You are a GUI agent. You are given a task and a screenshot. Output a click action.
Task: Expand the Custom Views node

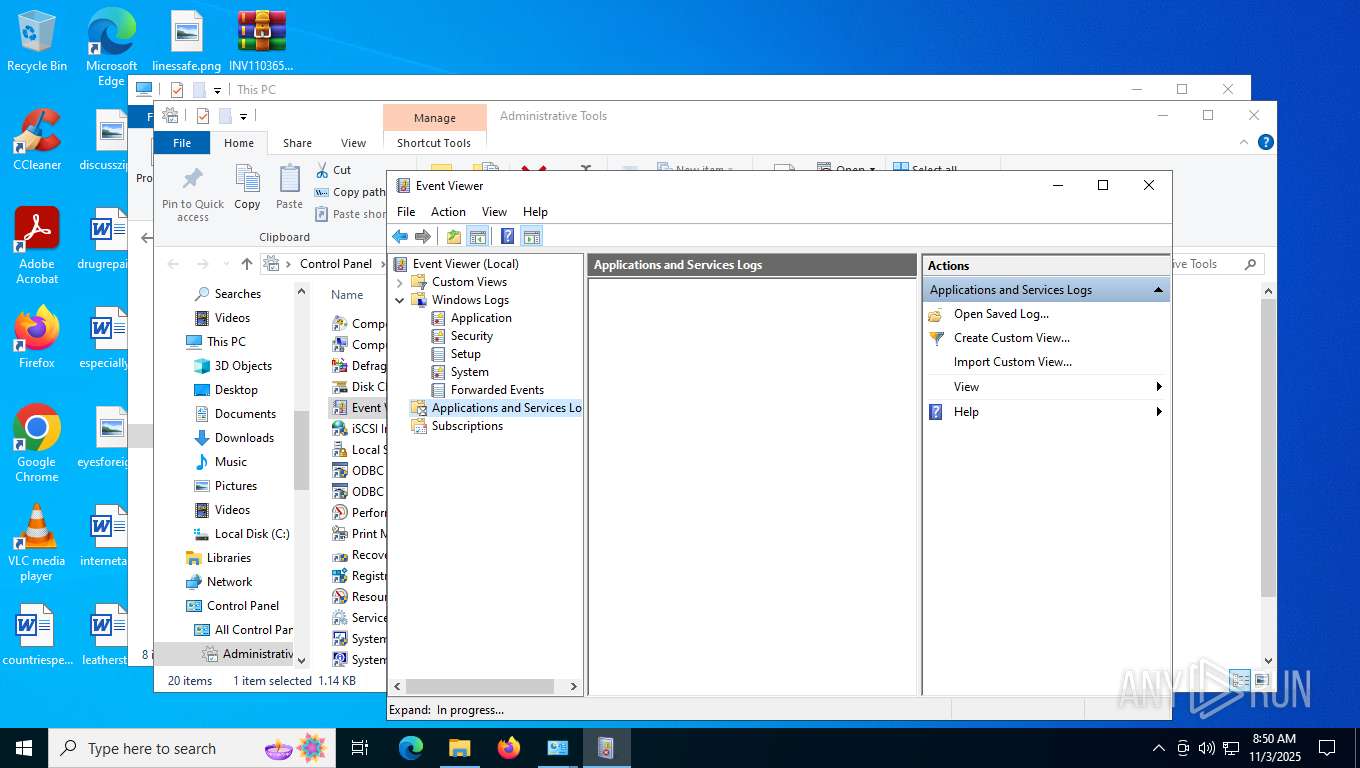click(x=400, y=282)
